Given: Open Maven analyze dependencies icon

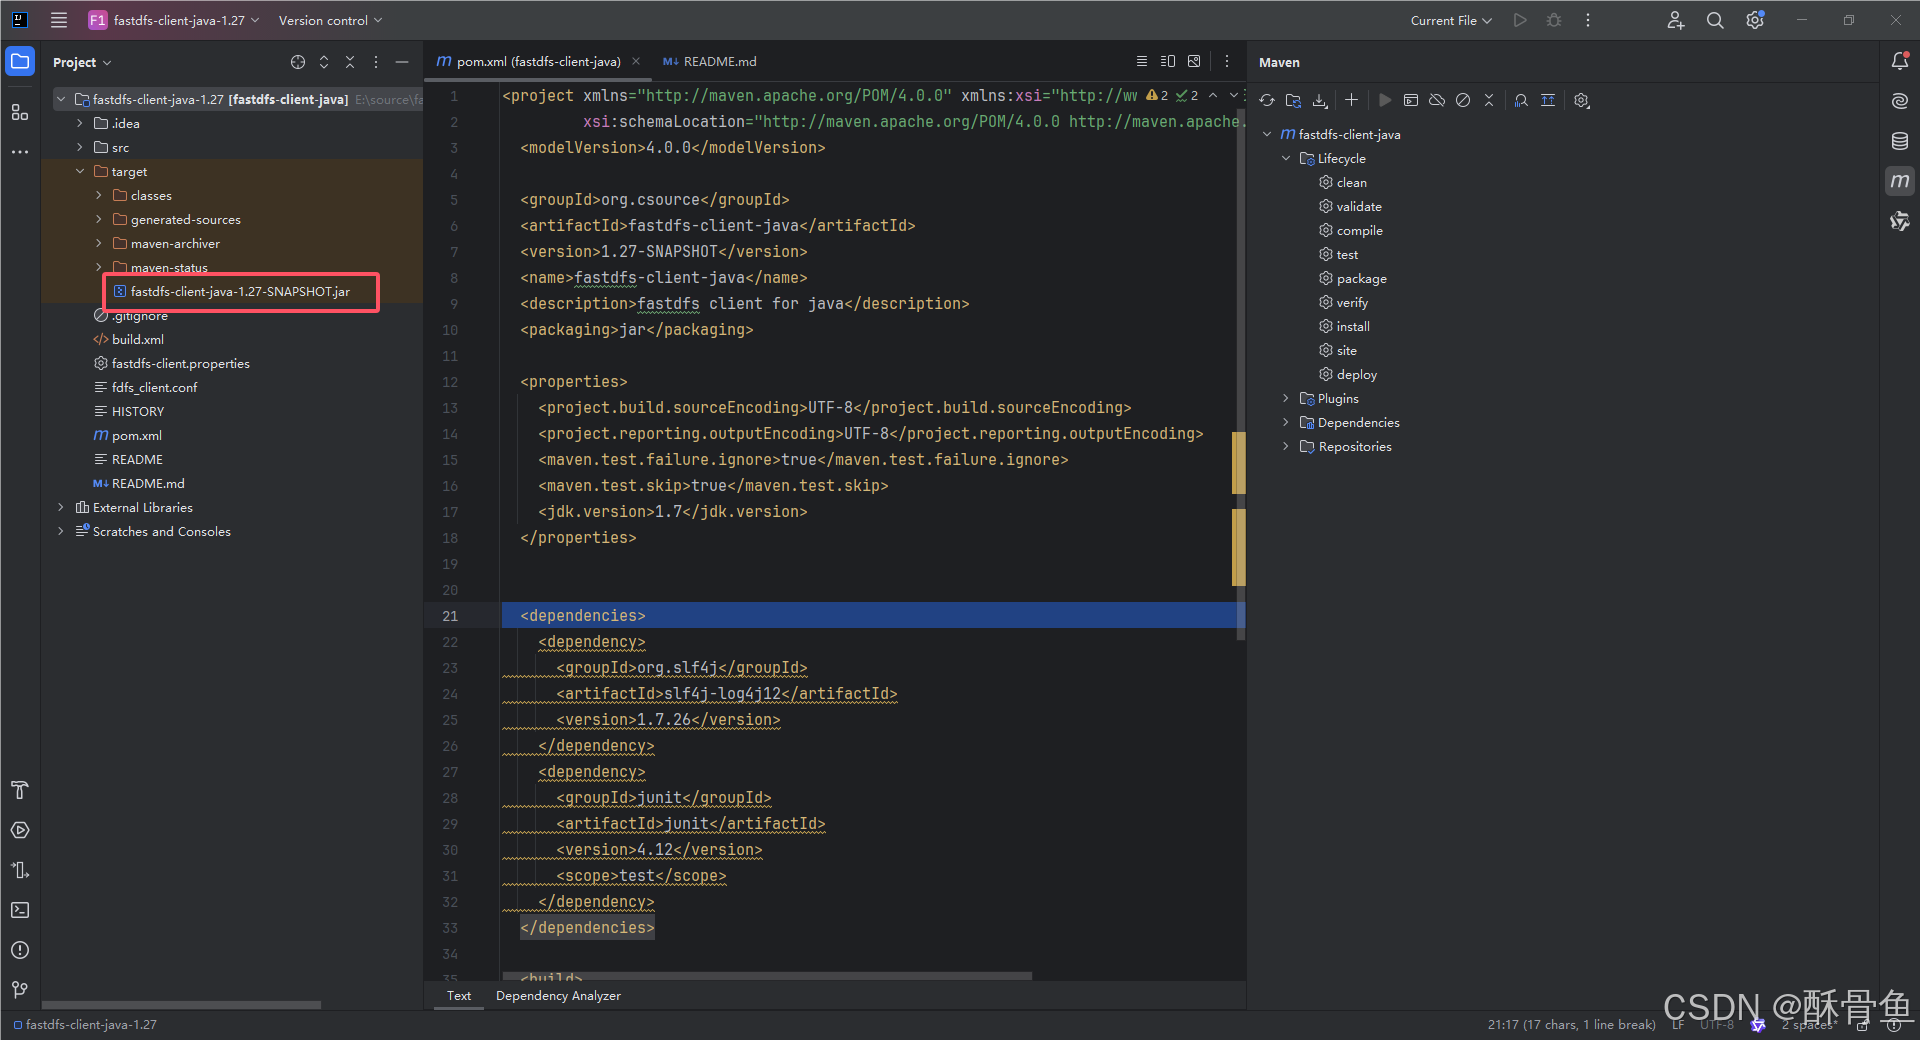Looking at the screenshot, I should coord(1521,100).
